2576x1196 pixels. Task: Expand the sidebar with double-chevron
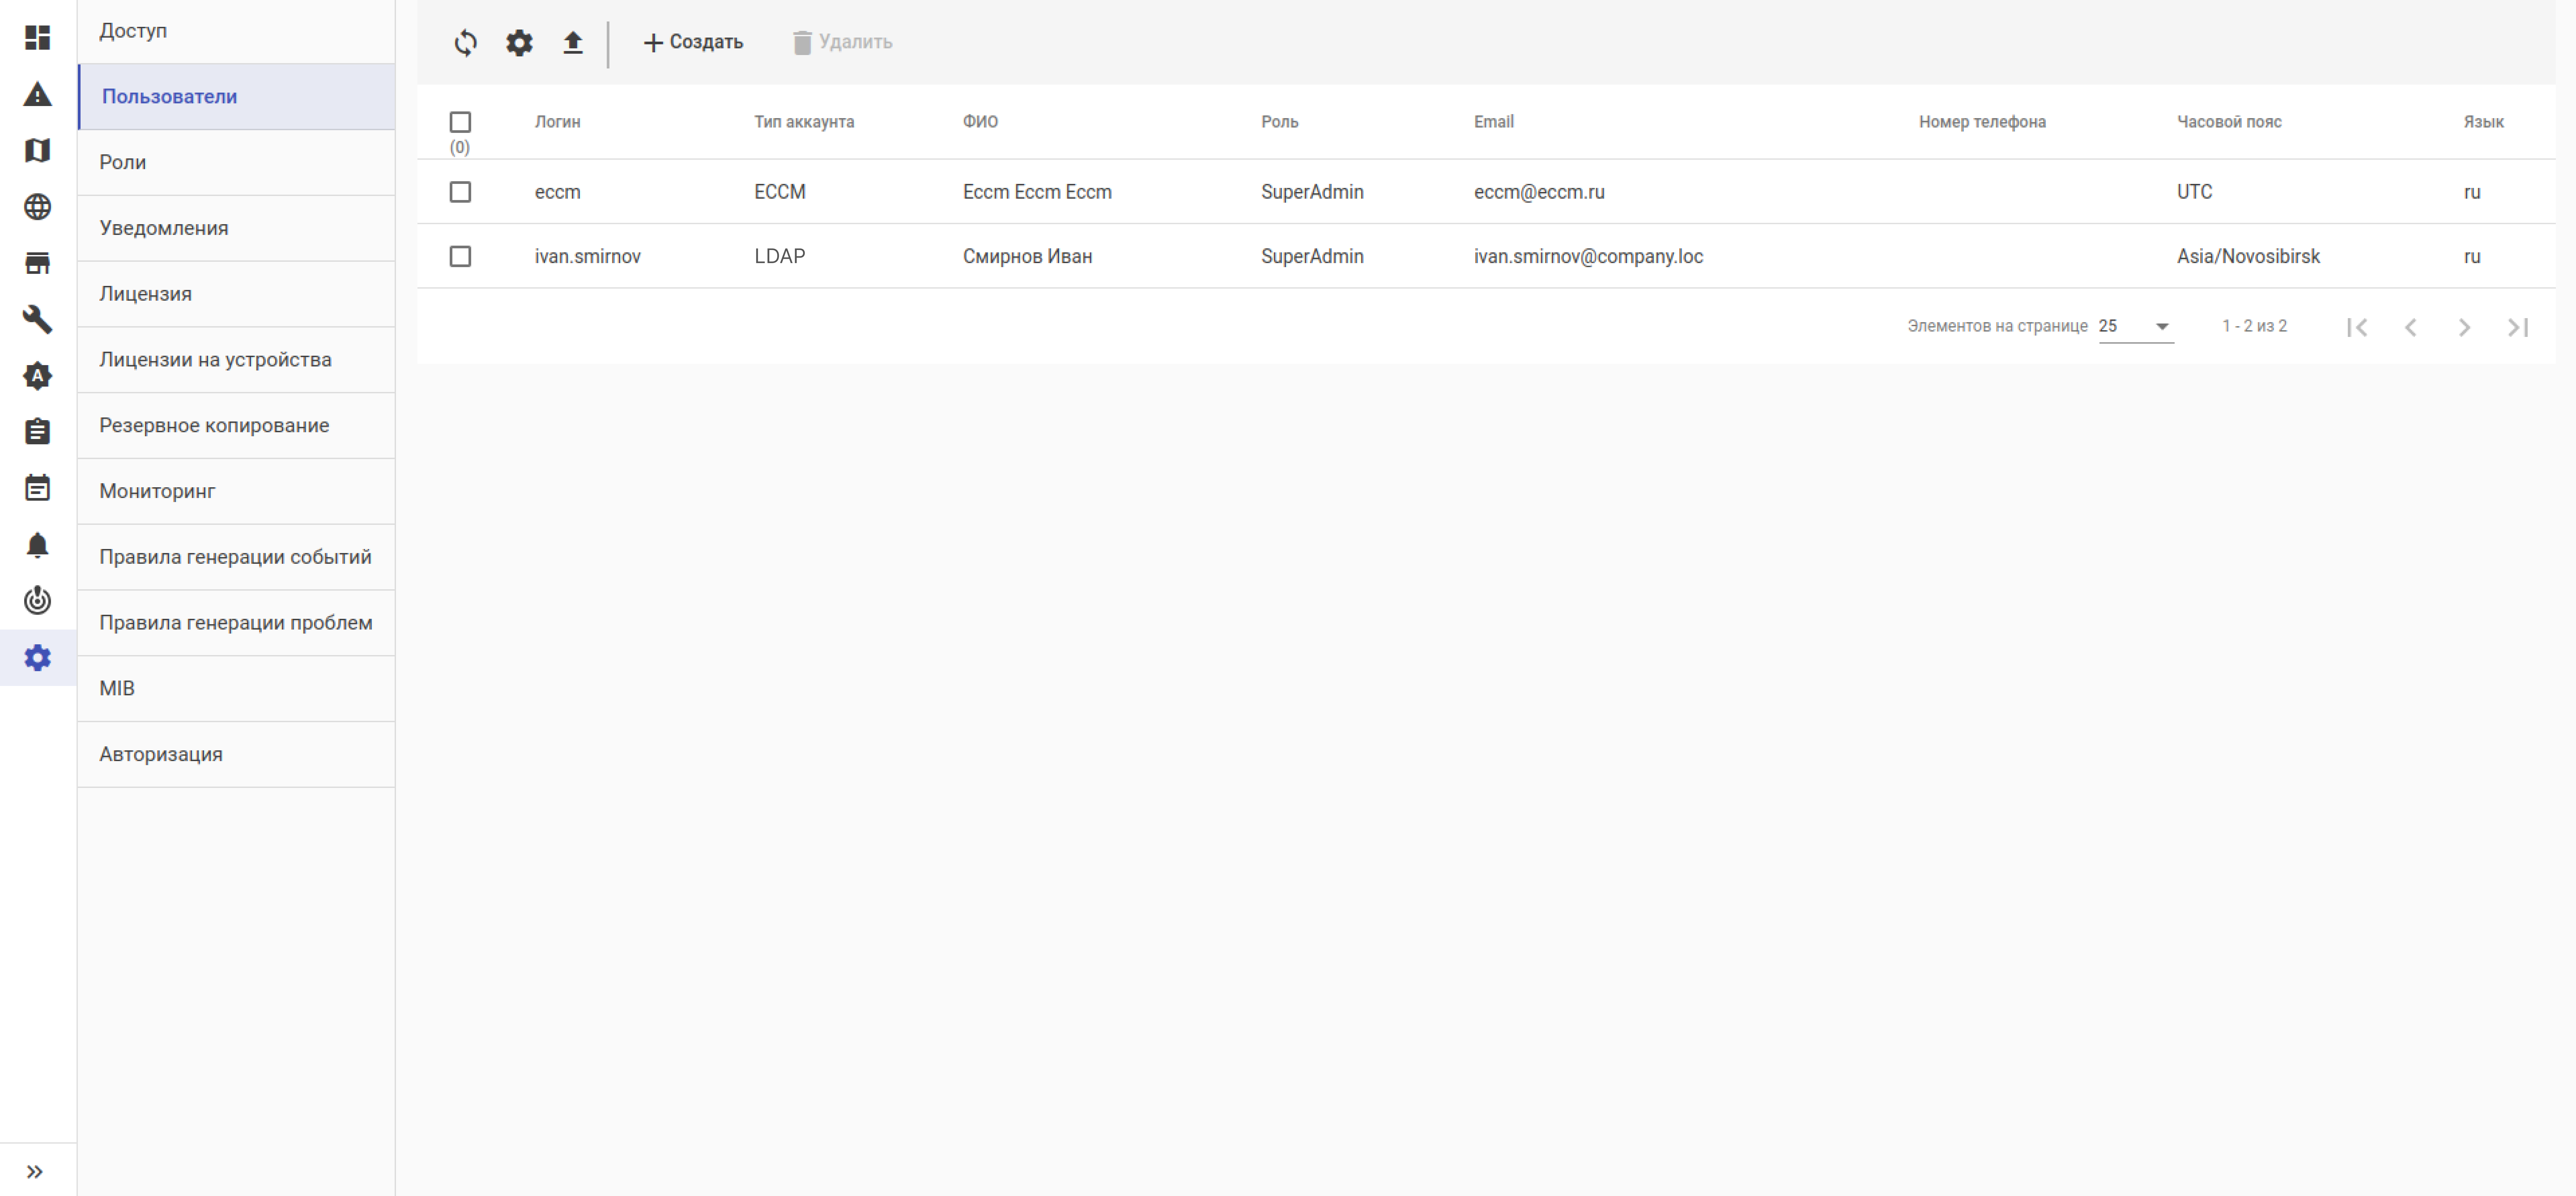point(35,1171)
